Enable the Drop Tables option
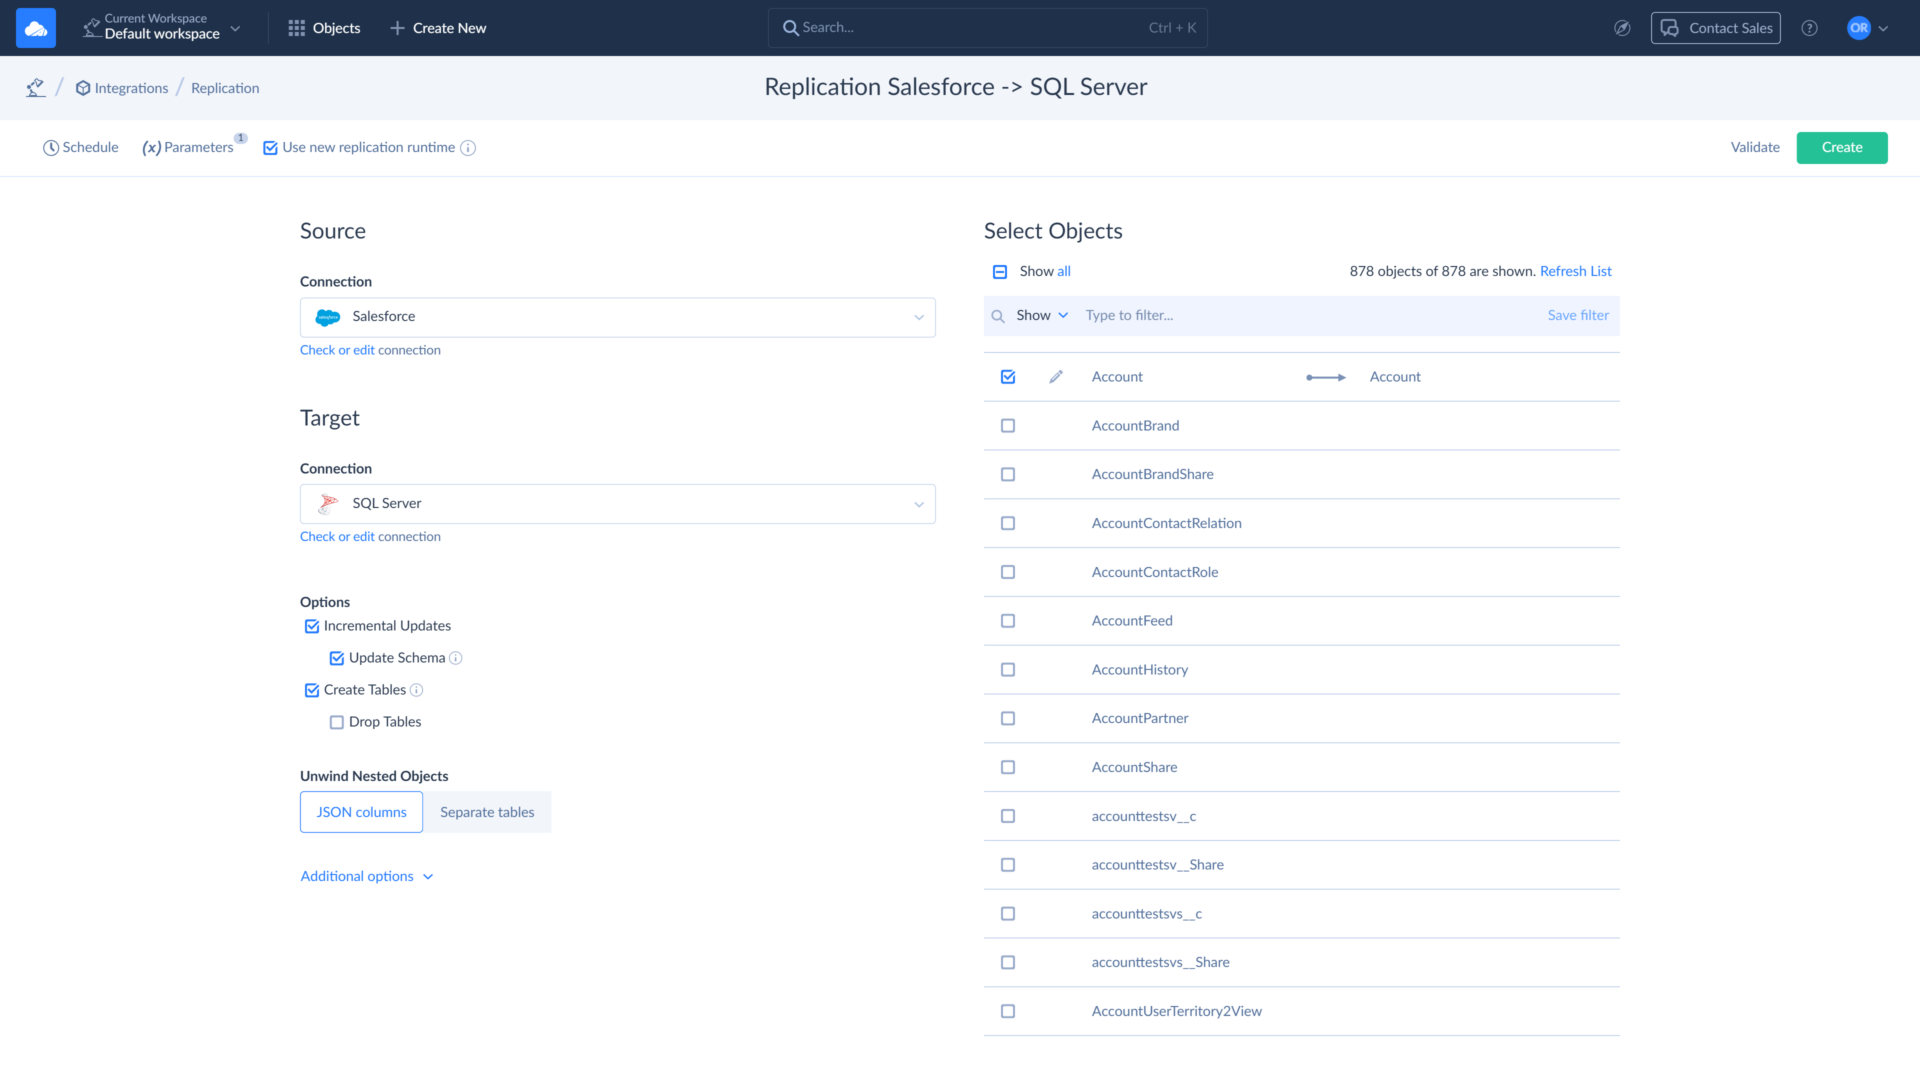This screenshot has height=1080, width=1920. pos(336,721)
